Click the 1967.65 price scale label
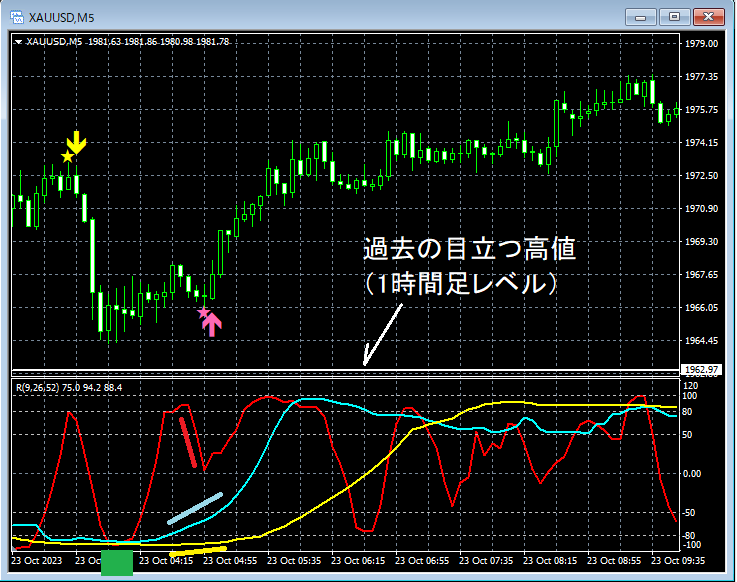This screenshot has width=737, height=582. [701, 274]
